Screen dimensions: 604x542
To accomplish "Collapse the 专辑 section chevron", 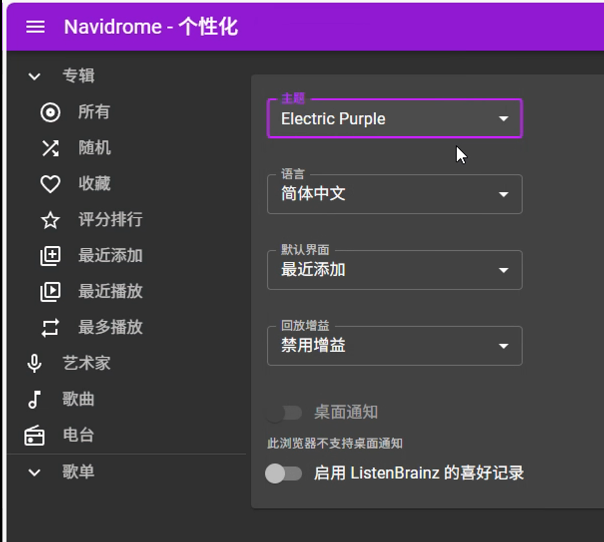I will (x=34, y=76).
